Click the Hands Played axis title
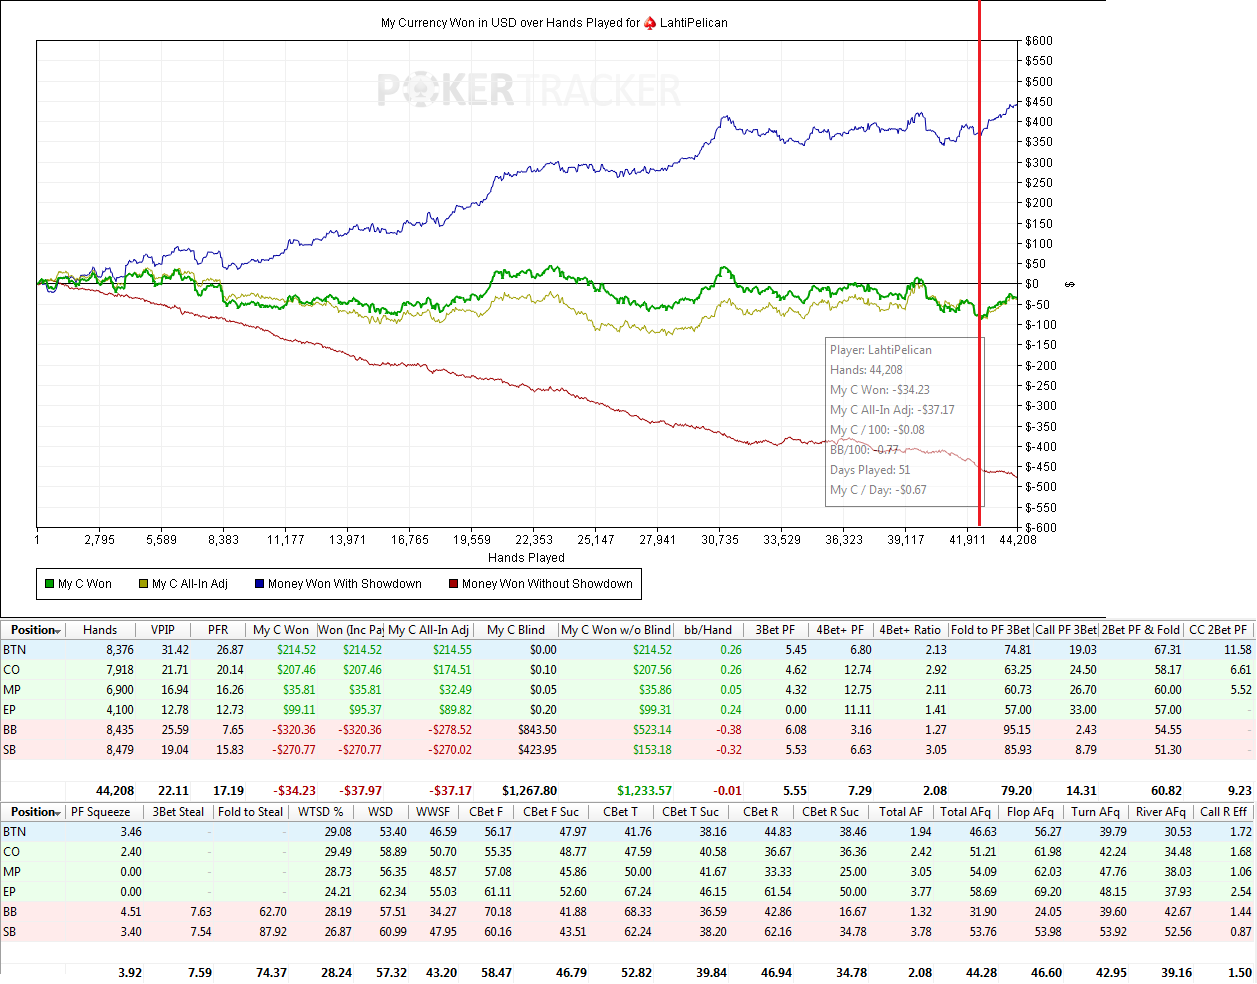This screenshot has width=1257, height=984. point(526,558)
